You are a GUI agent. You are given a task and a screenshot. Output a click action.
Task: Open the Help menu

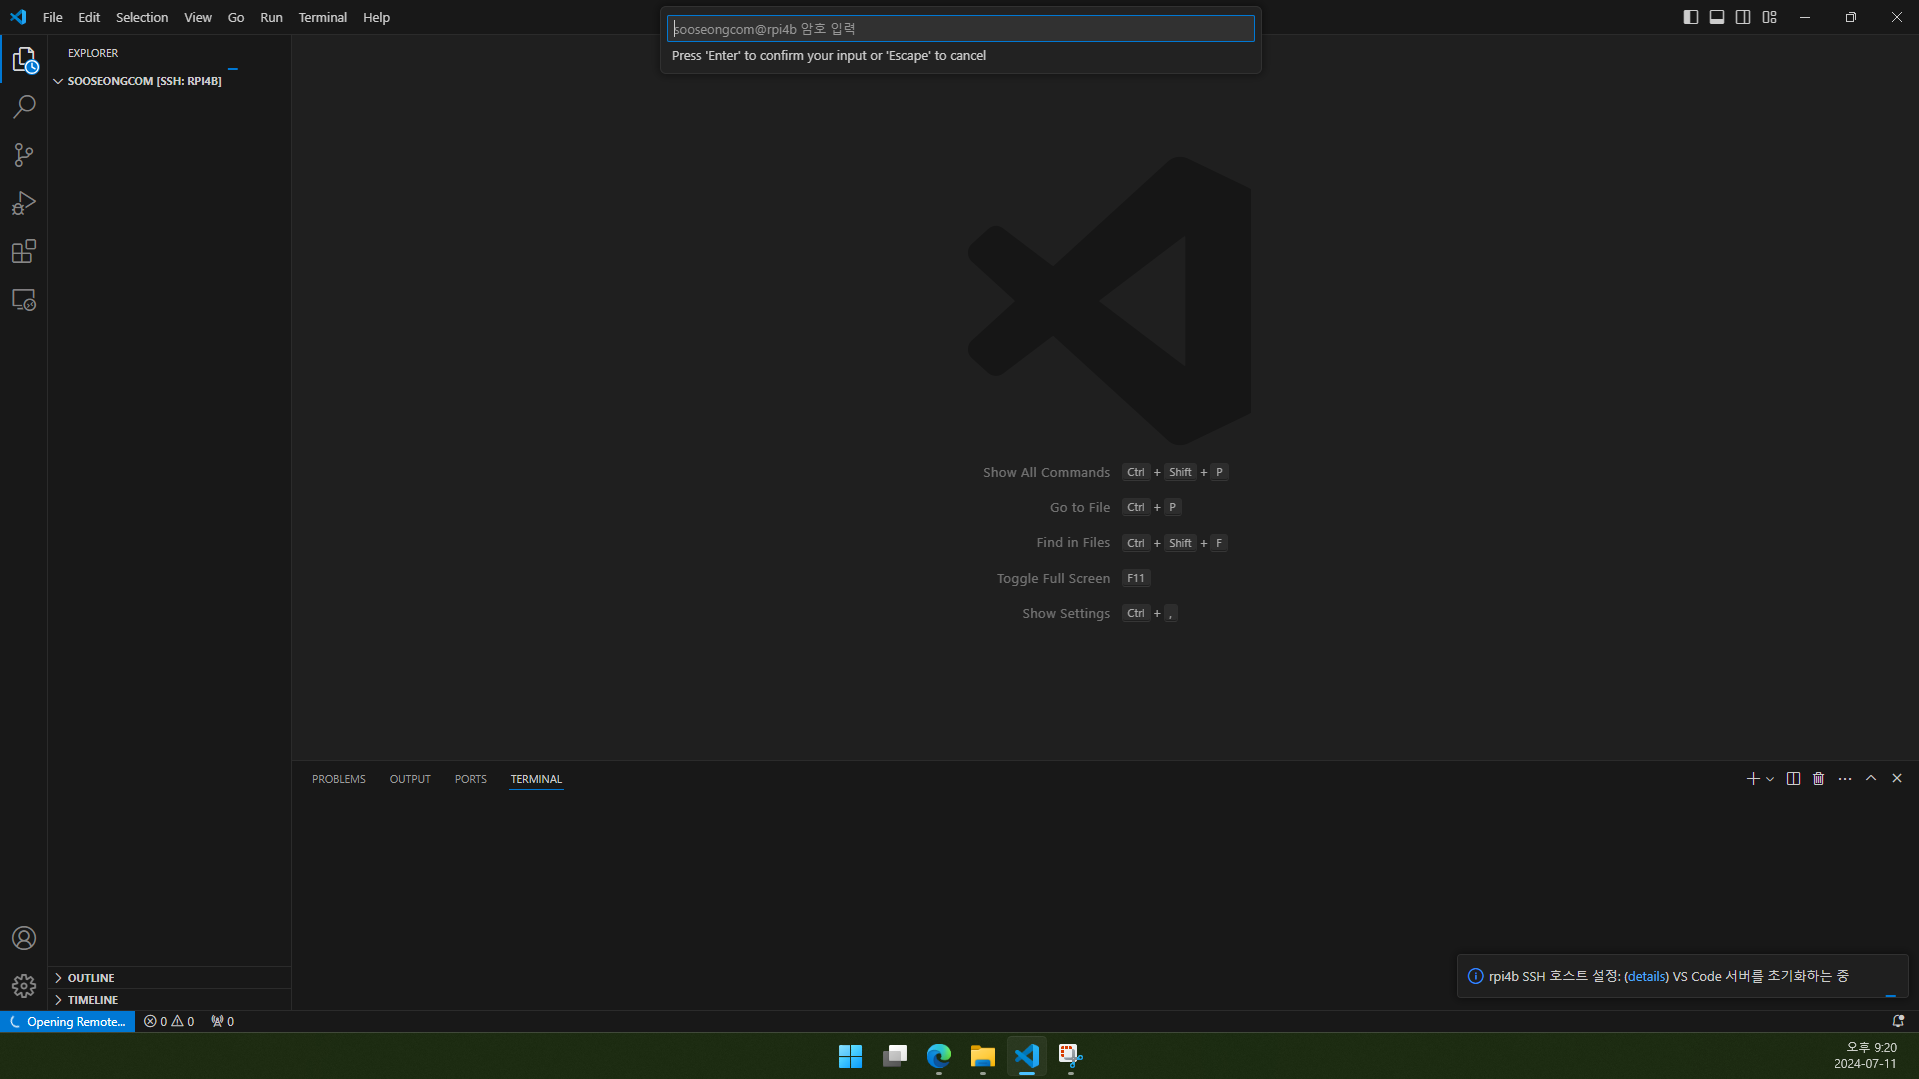377,17
